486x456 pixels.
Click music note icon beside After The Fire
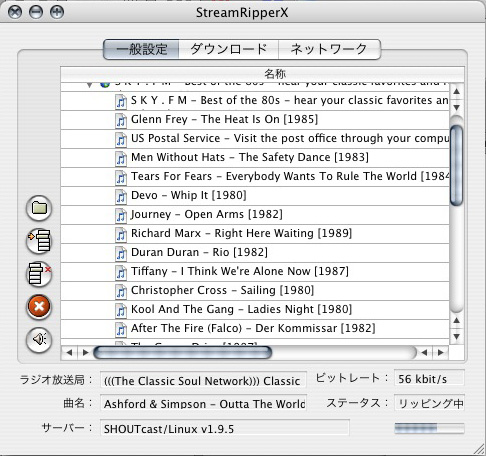coord(121,329)
